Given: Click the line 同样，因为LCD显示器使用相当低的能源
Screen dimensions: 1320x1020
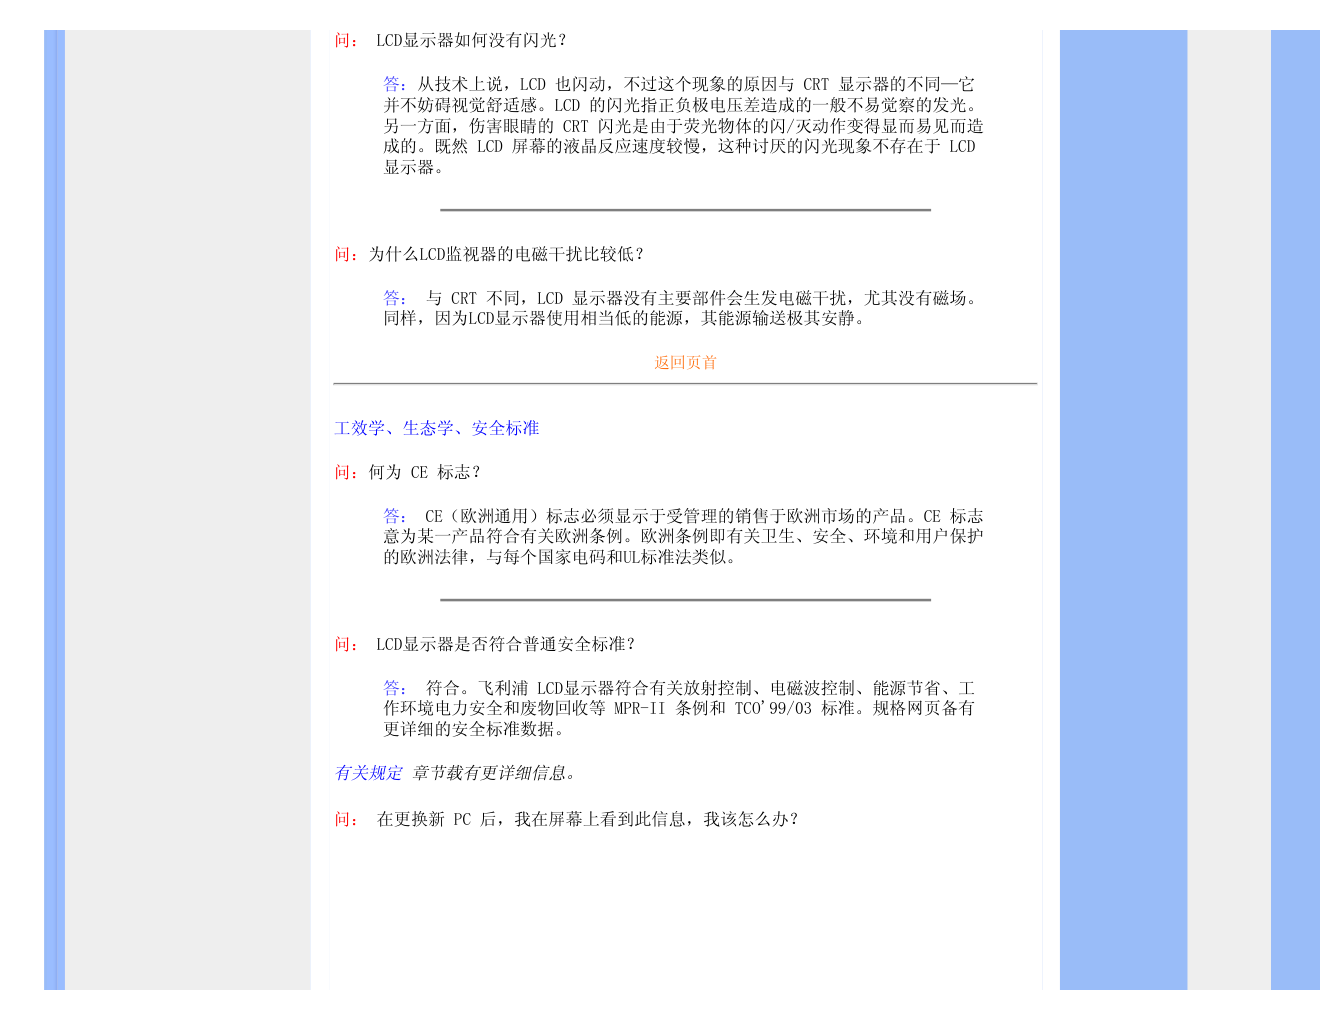Looking at the screenshot, I should point(625,318).
